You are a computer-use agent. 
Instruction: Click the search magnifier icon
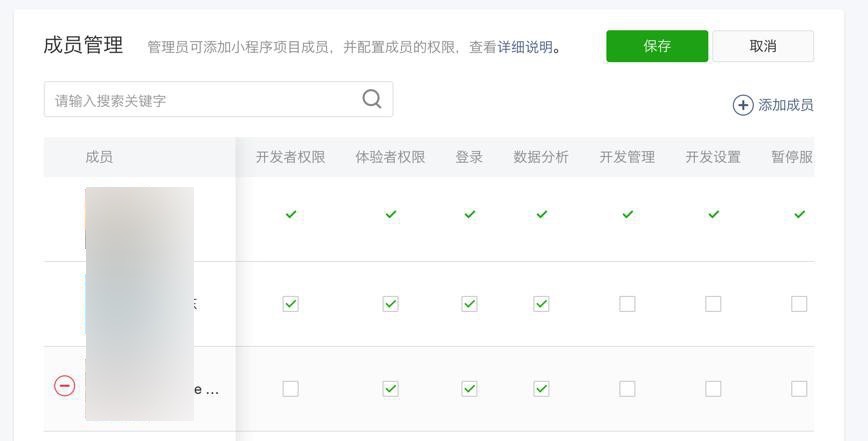click(x=372, y=99)
